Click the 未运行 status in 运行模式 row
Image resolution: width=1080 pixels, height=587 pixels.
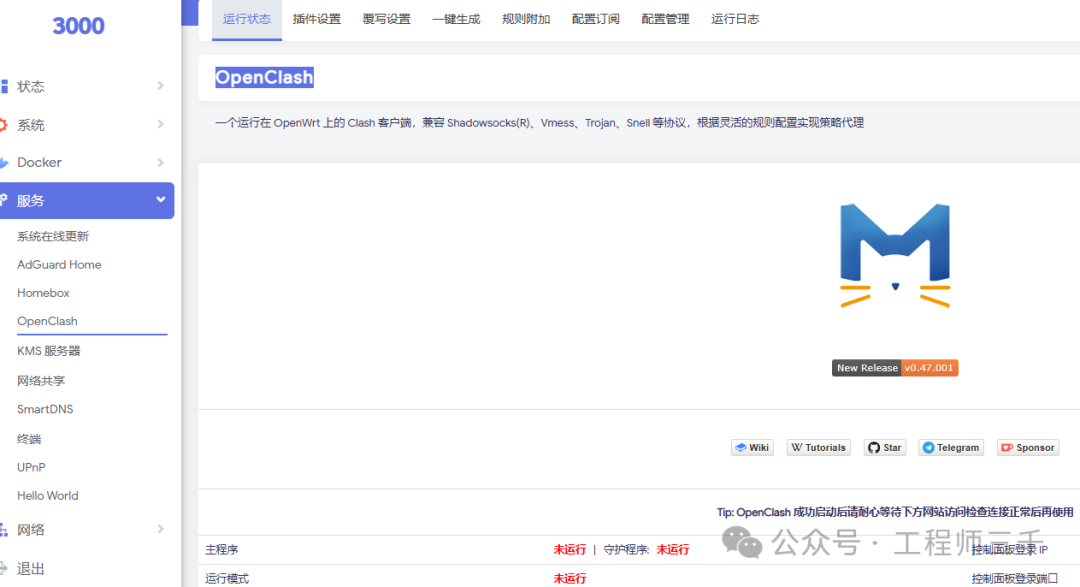click(x=570, y=579)
